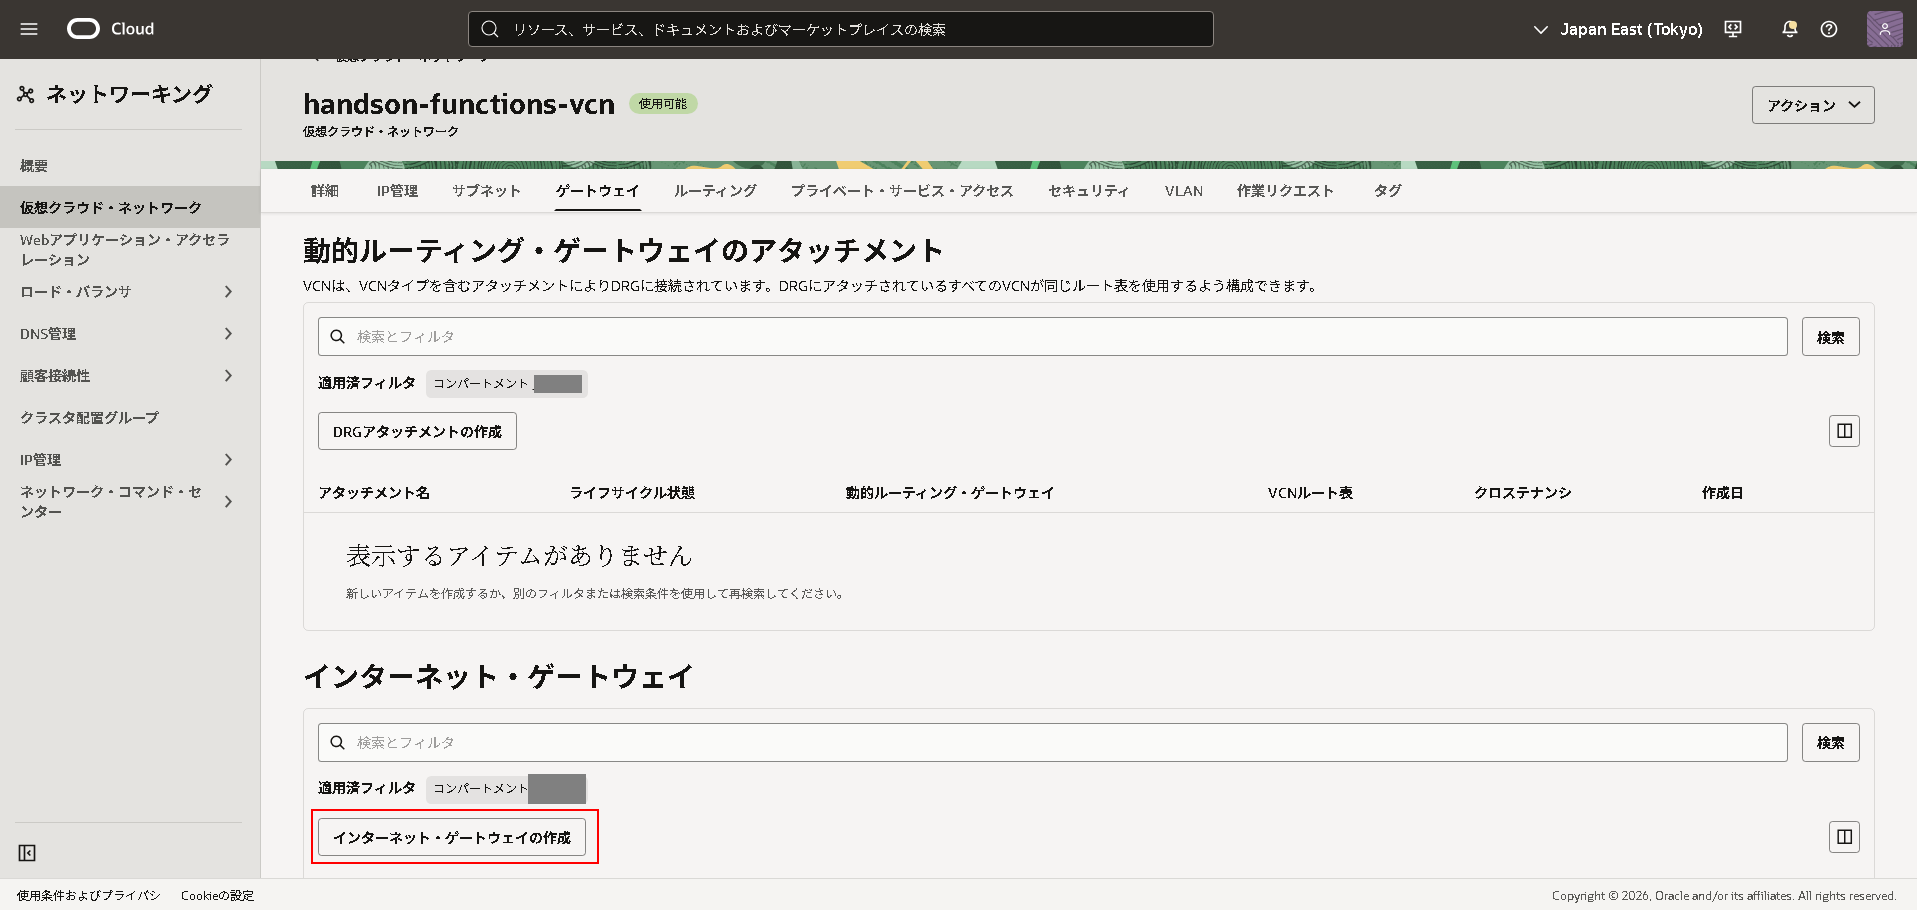Open the プライベート・サービス・アクセス tab
This screenshot has width=1917, height=910.
pyautogui.click(x=902, y=191)
